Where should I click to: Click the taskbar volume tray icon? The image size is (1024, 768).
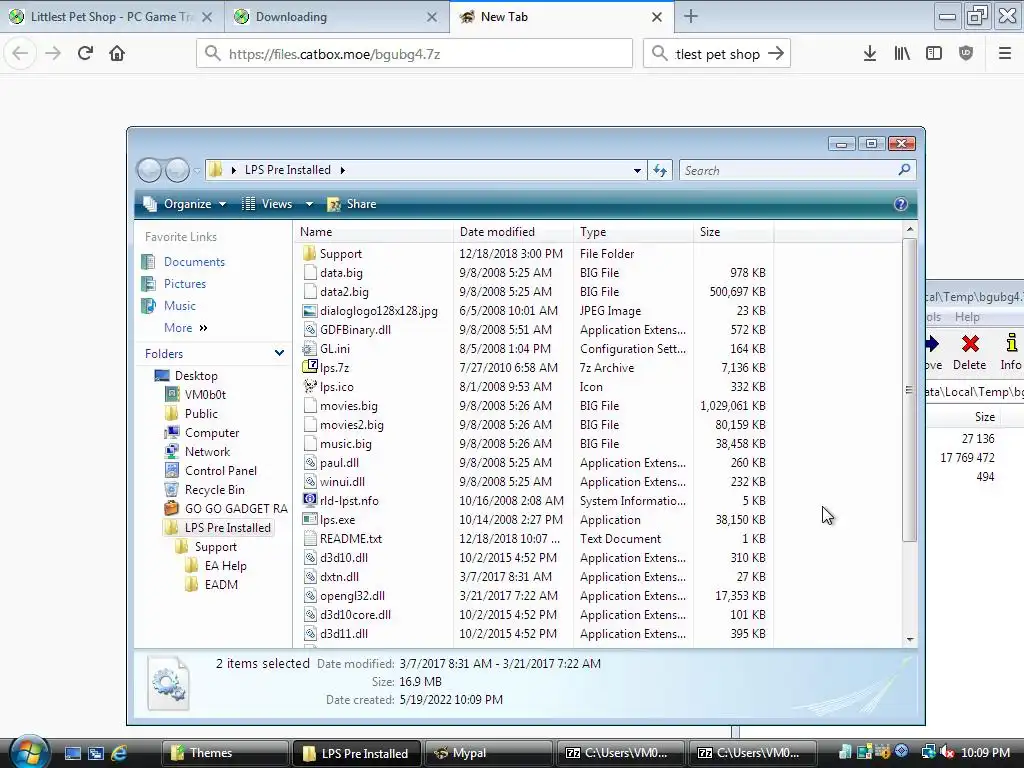946,753
